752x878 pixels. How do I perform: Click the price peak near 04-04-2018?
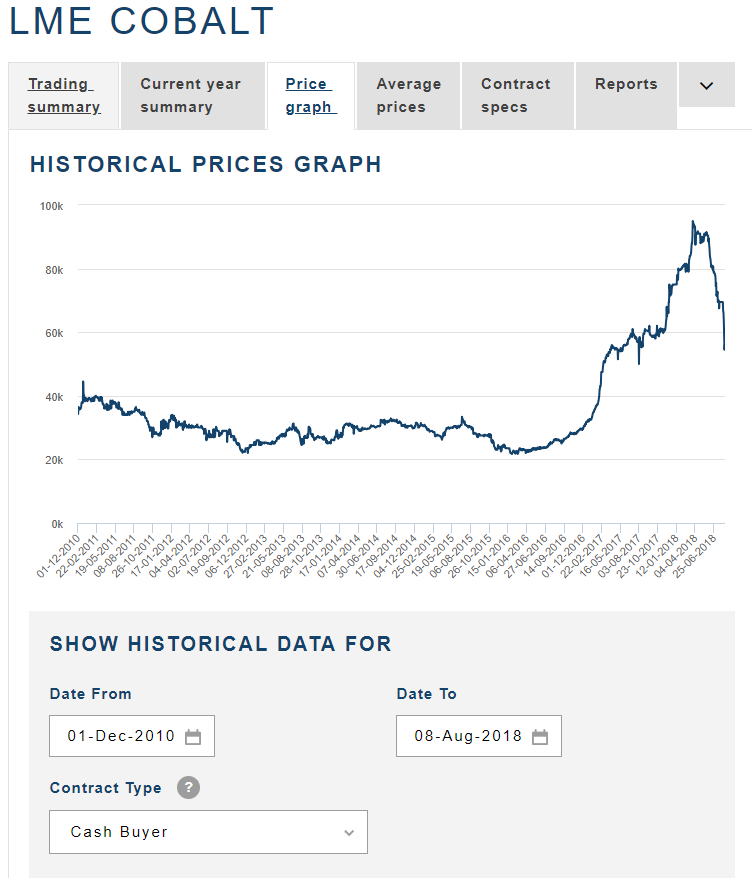point(693,222)
